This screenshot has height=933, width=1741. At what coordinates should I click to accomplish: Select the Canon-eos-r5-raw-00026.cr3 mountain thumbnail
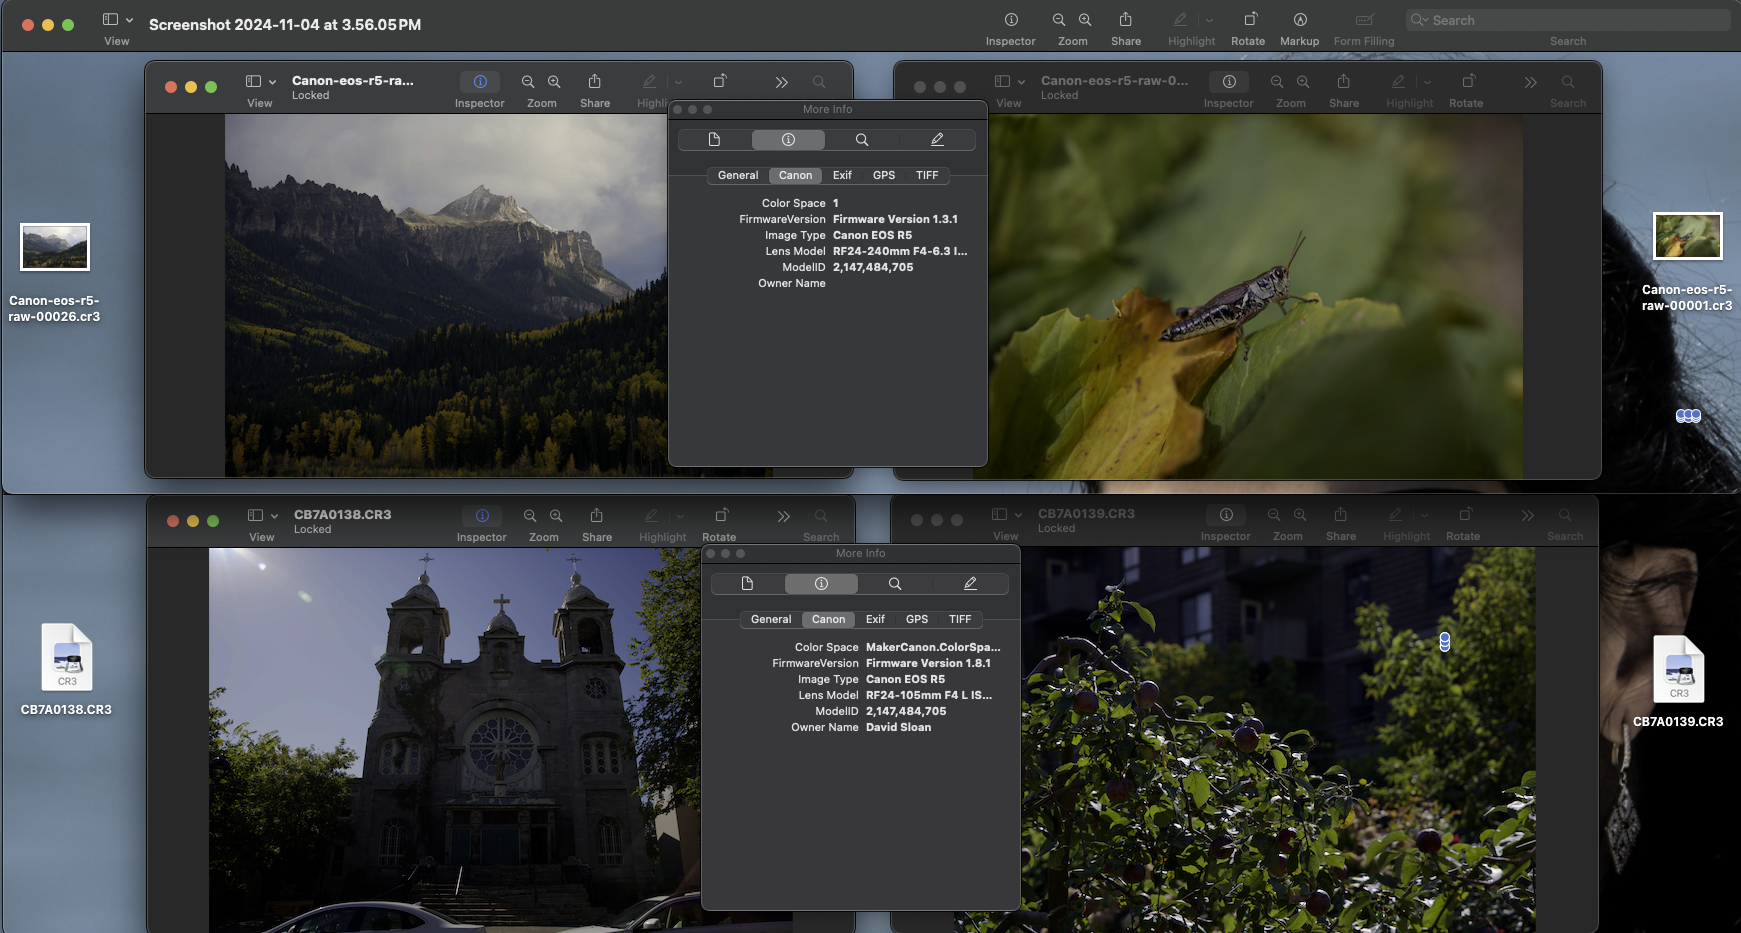tap(55, 247)
